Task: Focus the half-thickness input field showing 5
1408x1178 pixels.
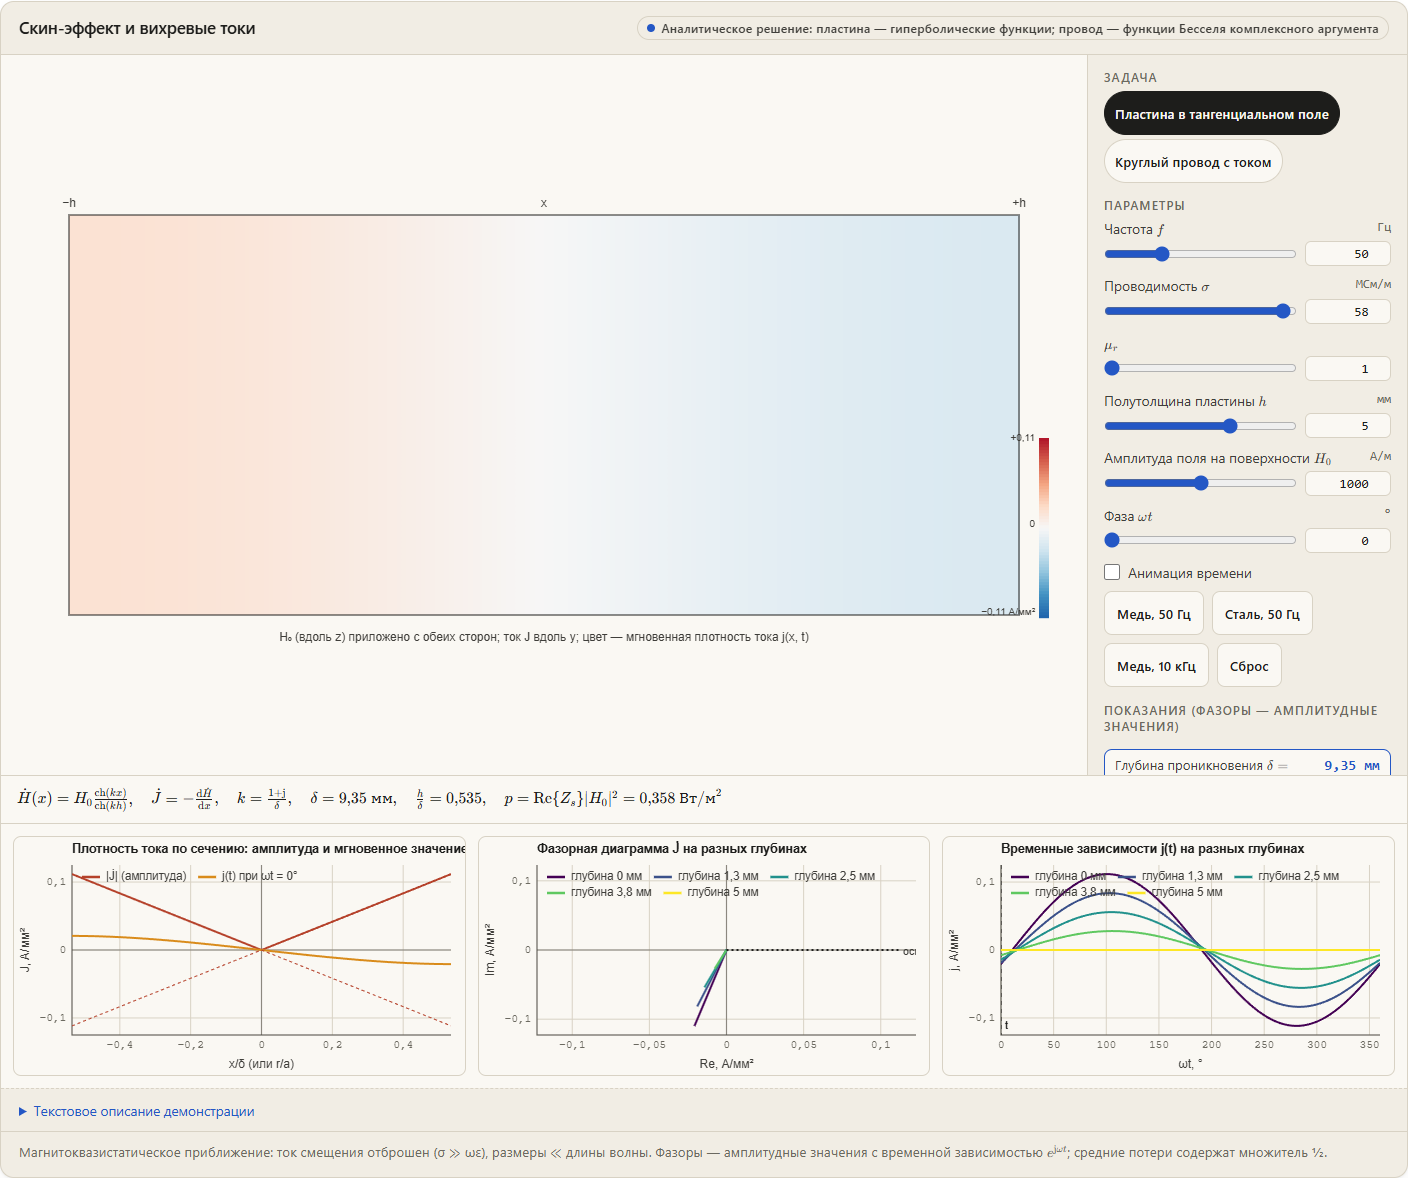Action: click(x=1348, y=426)
